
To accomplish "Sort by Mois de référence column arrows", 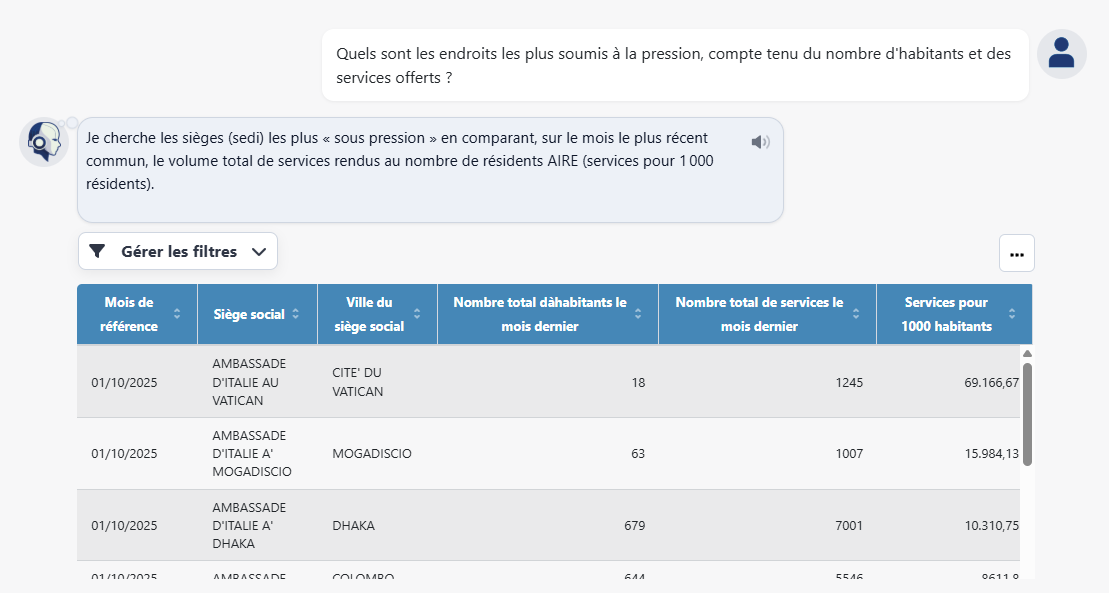I will pos(177,314).
